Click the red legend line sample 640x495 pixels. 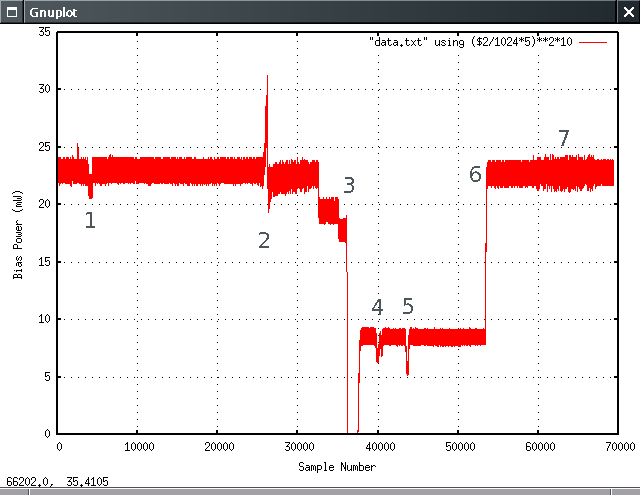[x=593, y=43]
